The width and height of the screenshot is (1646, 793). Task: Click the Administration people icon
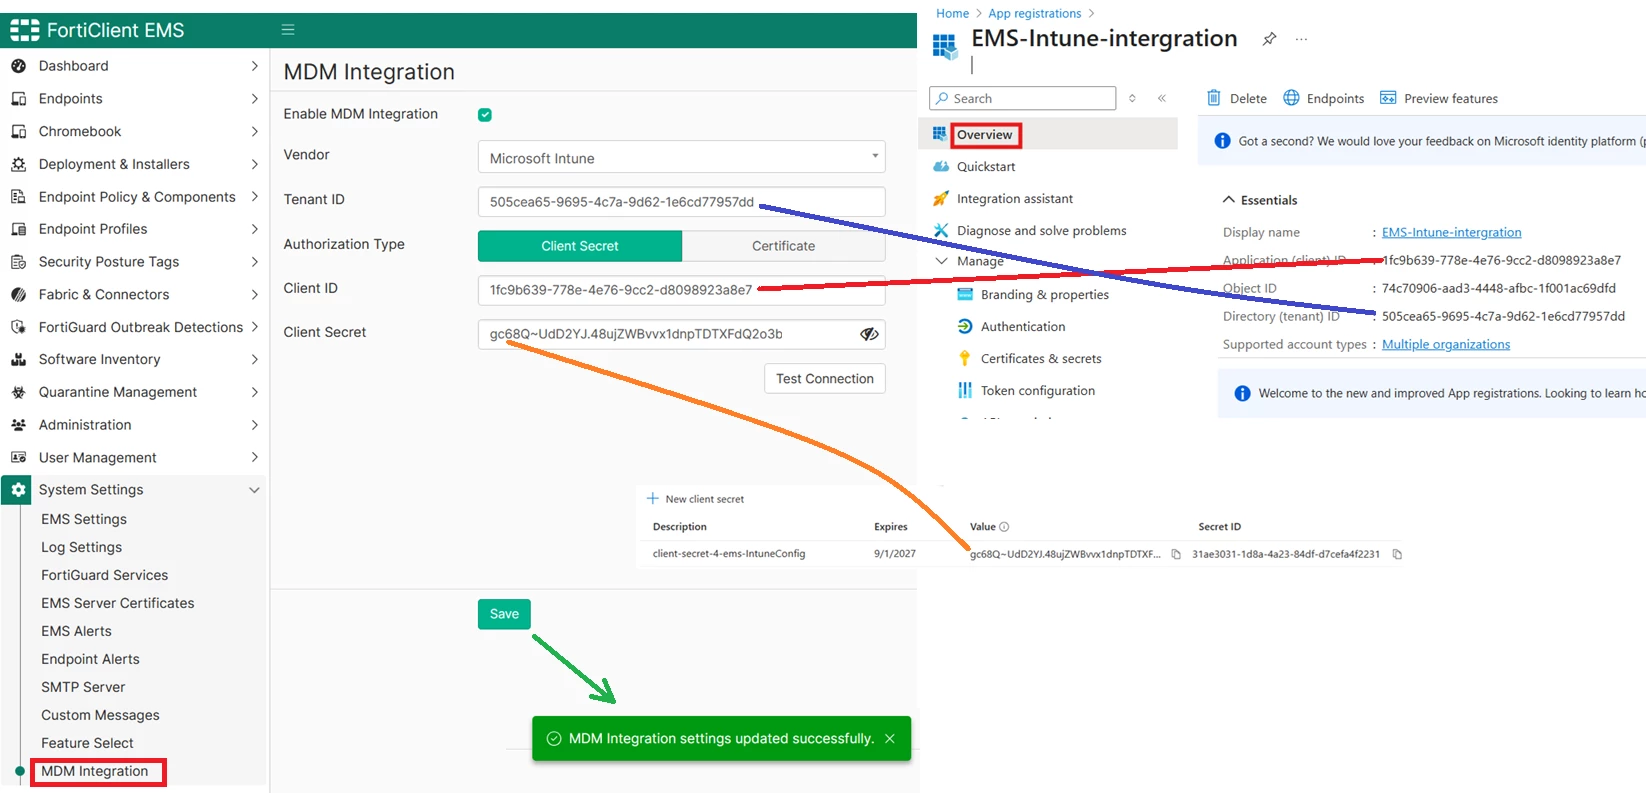coord(18,425)
